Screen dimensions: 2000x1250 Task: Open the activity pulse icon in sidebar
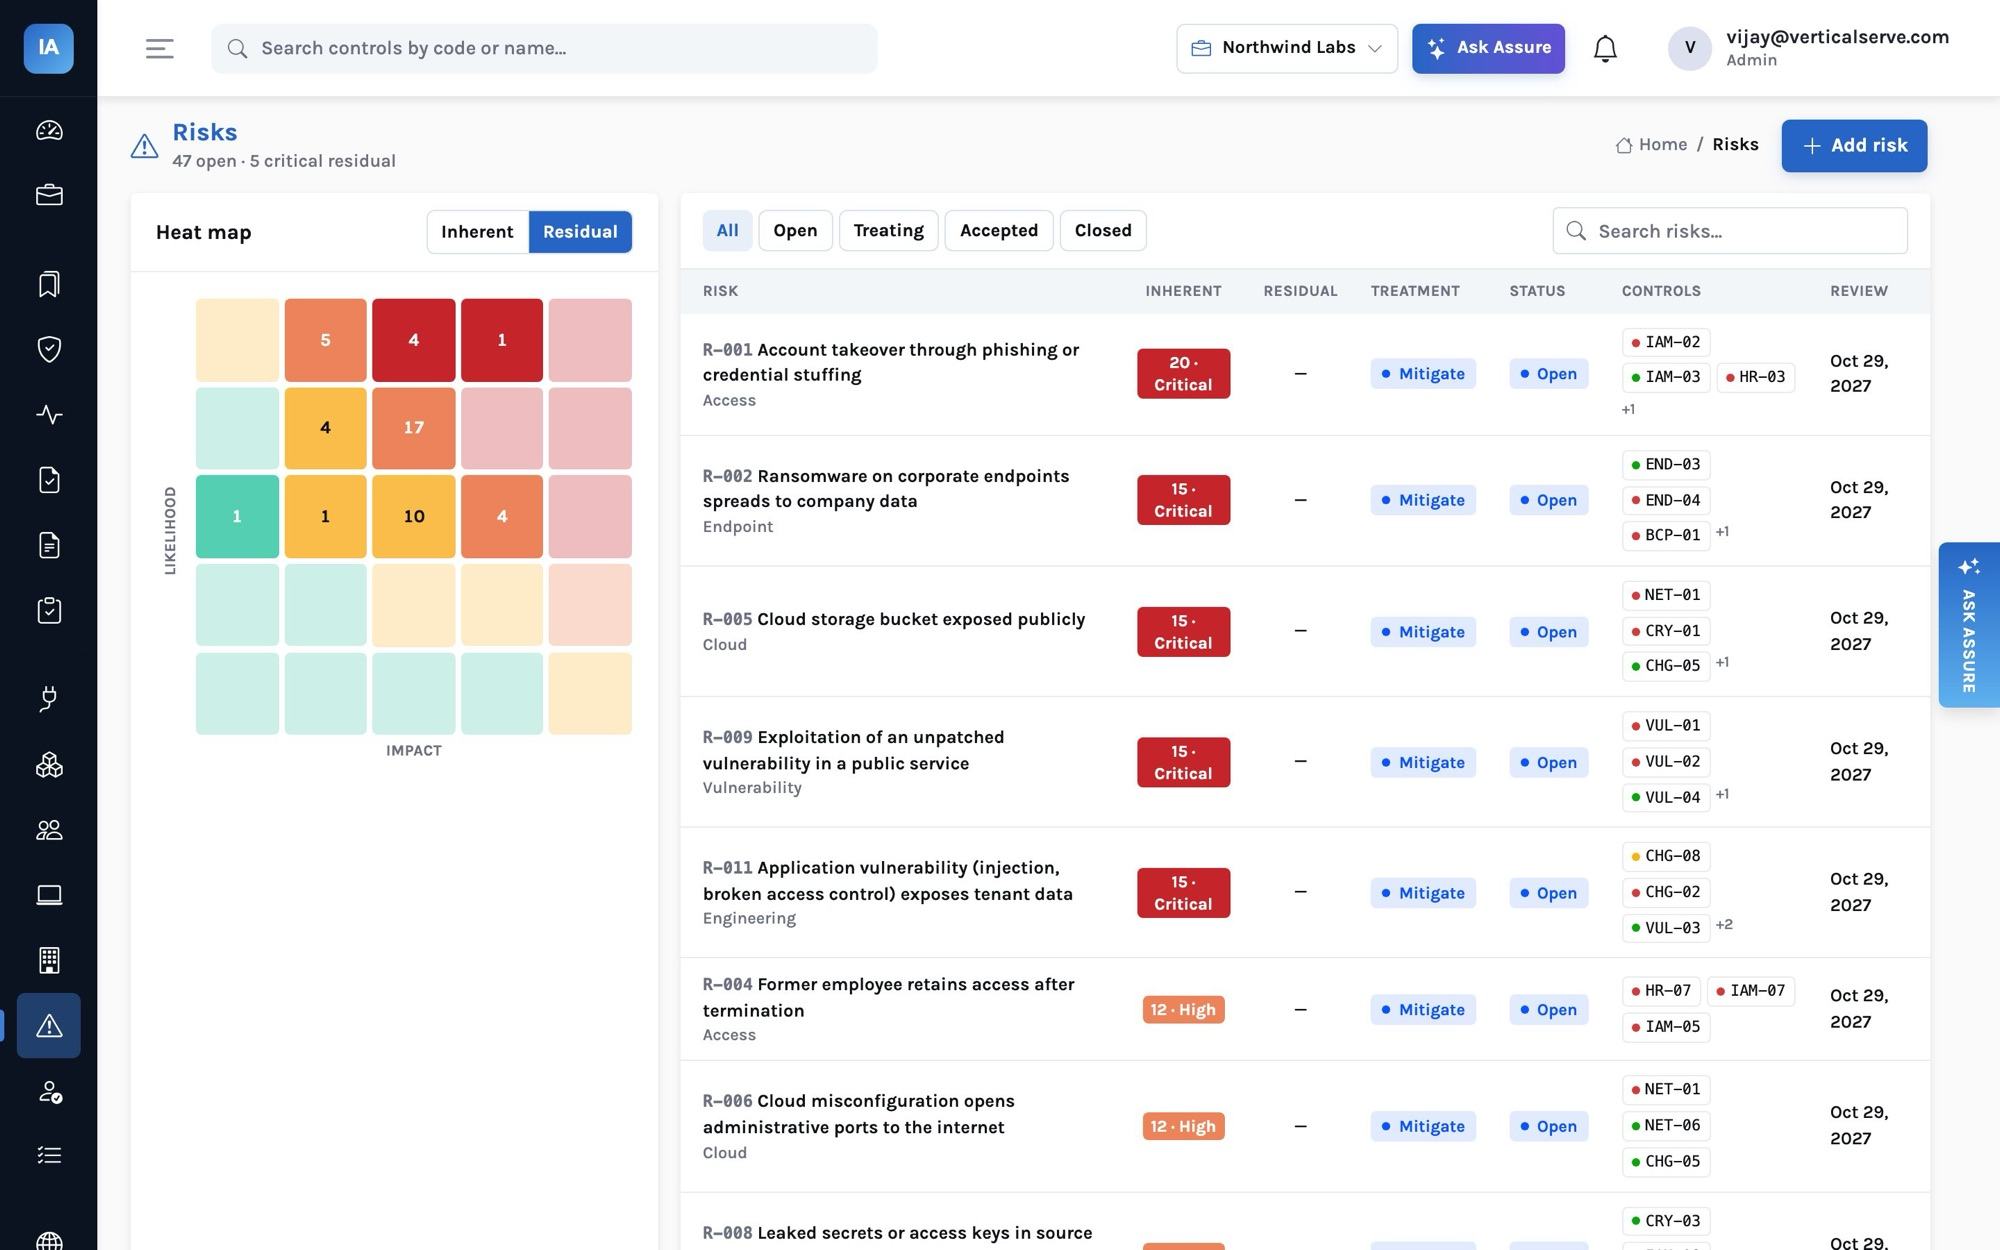click(x=49, y=414)
